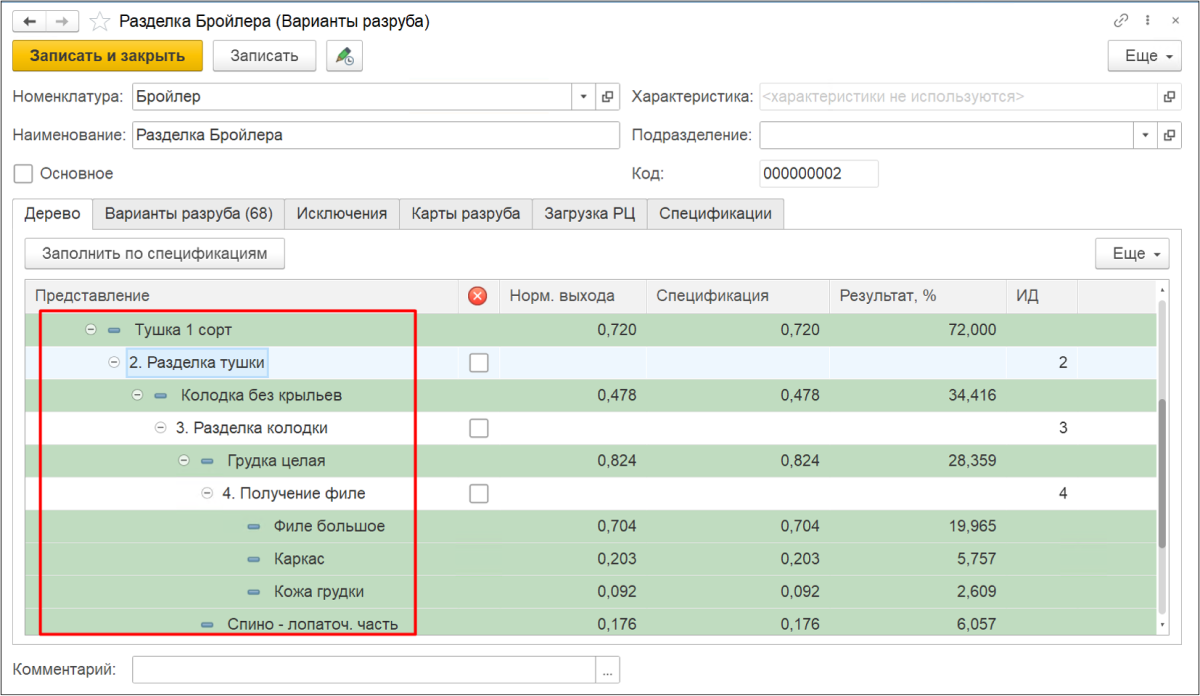
Task: Open the Карты разруба tab
Action: tap(465, 214)
